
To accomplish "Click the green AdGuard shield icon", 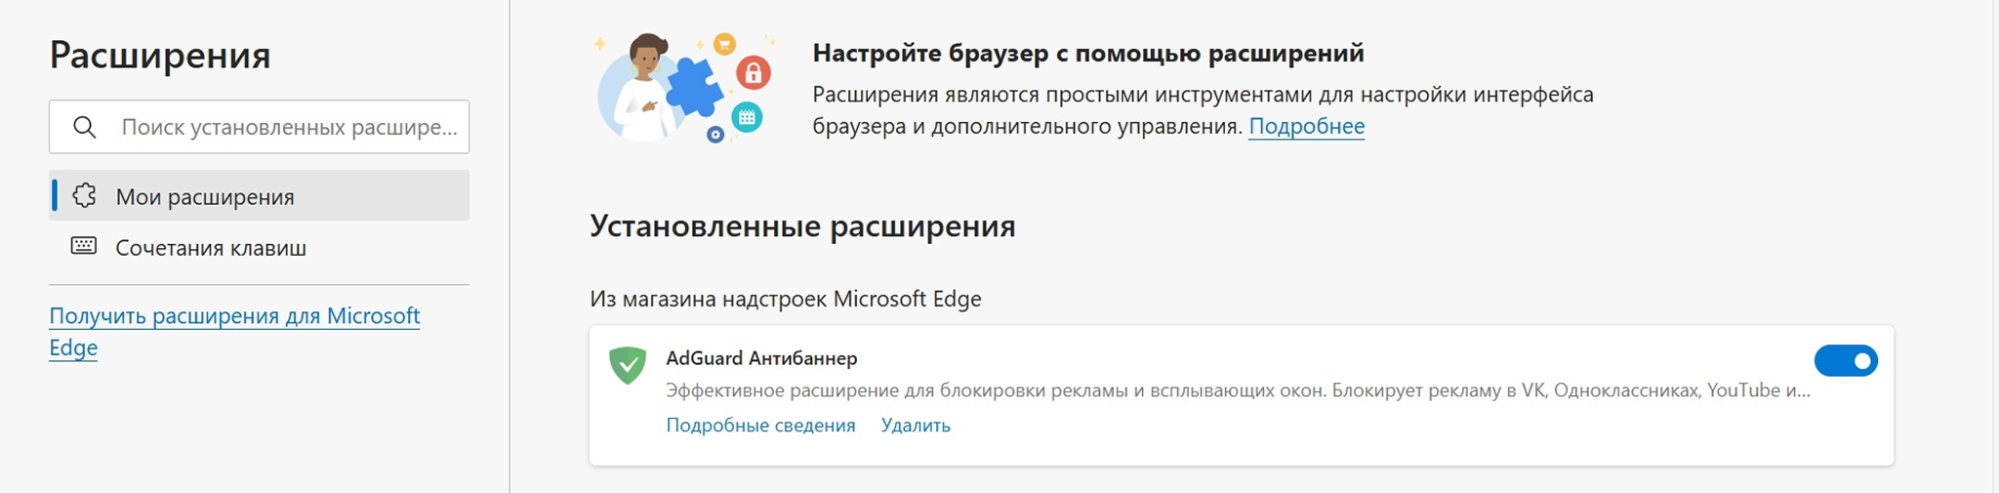I will tap(628, 365).
